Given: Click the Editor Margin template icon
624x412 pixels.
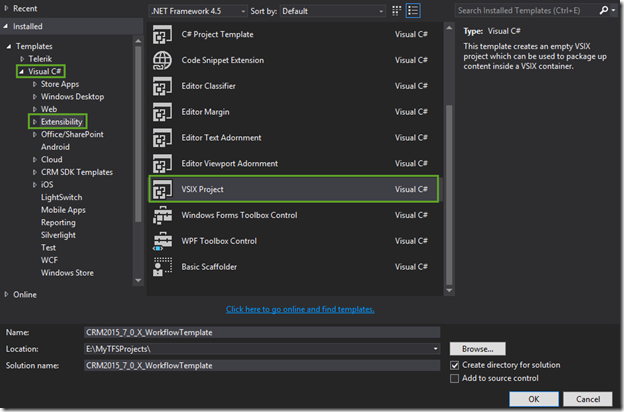Looking at the screenshot, I should tap(162, 112).
